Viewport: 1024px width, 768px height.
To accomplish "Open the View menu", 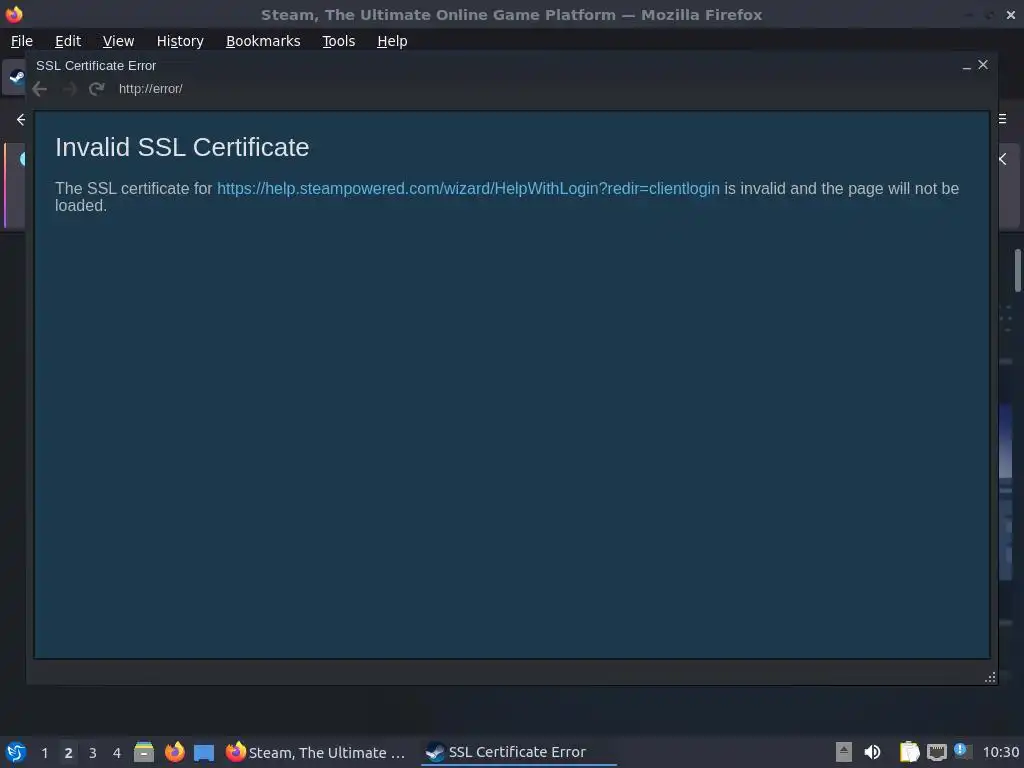I will 118,41.
